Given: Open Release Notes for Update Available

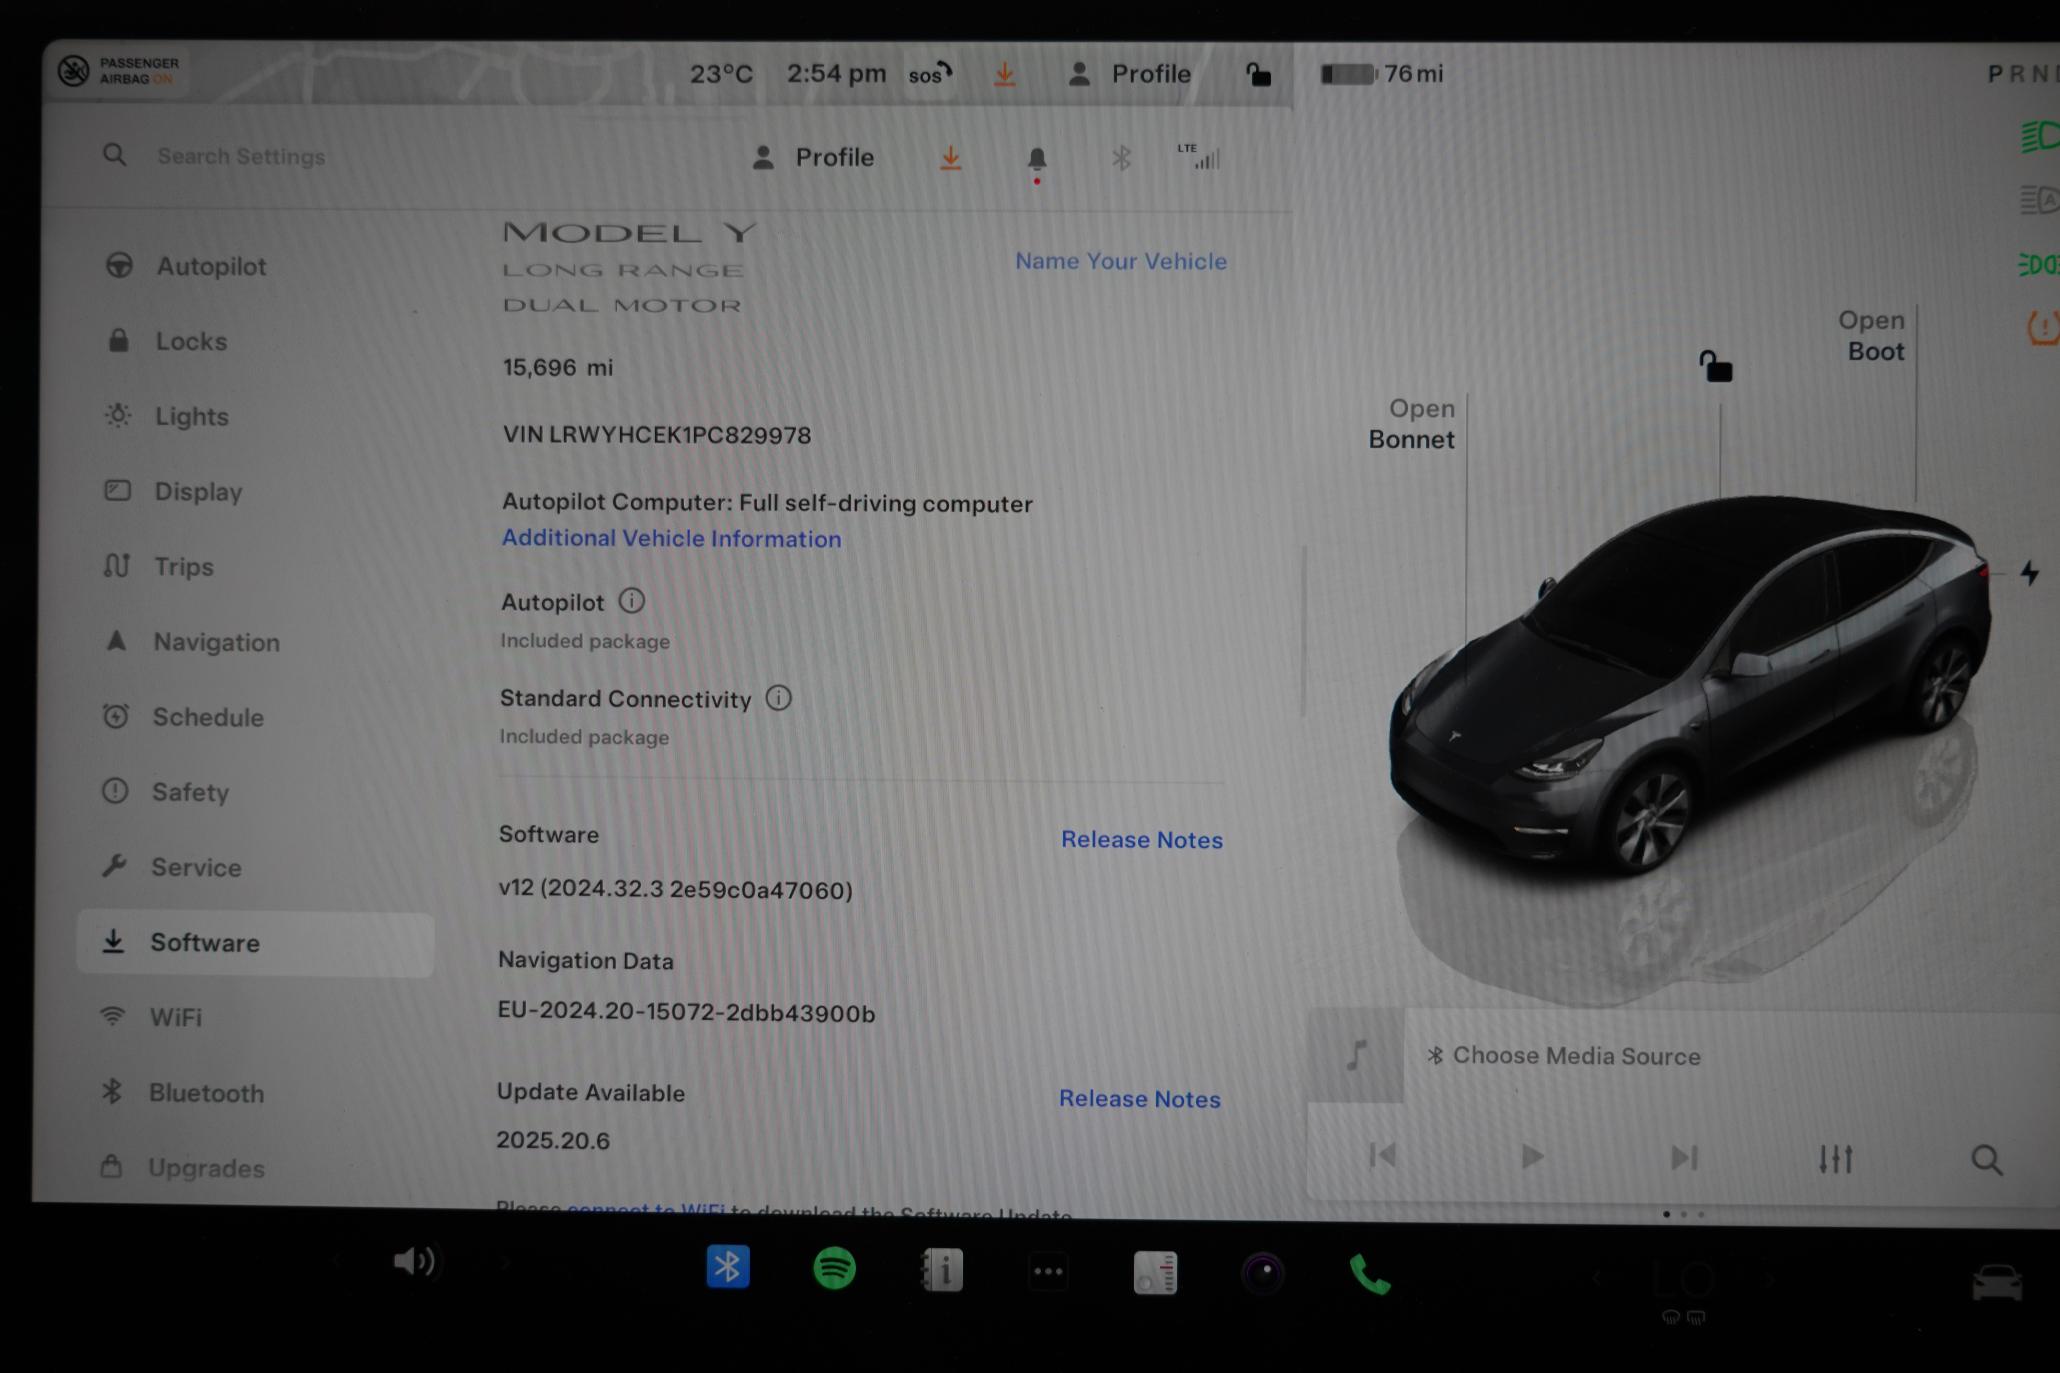Looking at the screenshot, I should 1140,1099.
